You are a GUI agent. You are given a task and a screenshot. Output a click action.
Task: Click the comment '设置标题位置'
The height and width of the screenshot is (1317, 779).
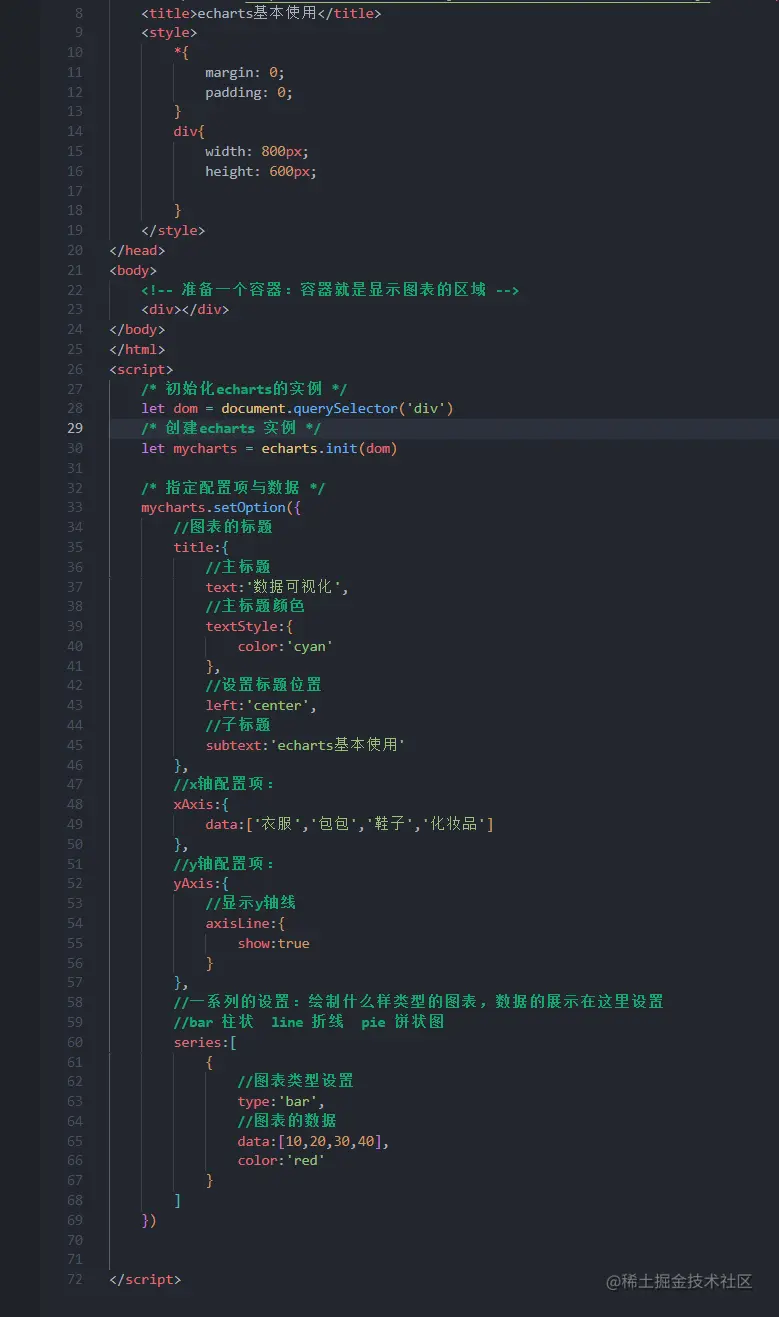pos(264,685)
